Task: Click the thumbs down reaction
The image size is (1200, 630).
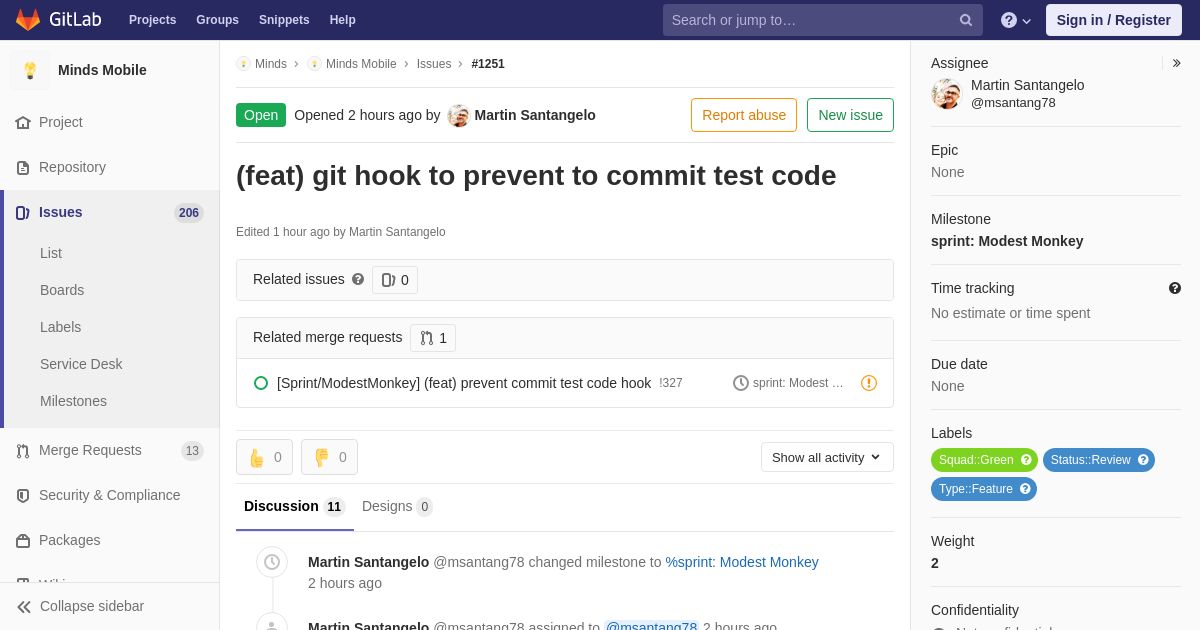Action: 329,457
